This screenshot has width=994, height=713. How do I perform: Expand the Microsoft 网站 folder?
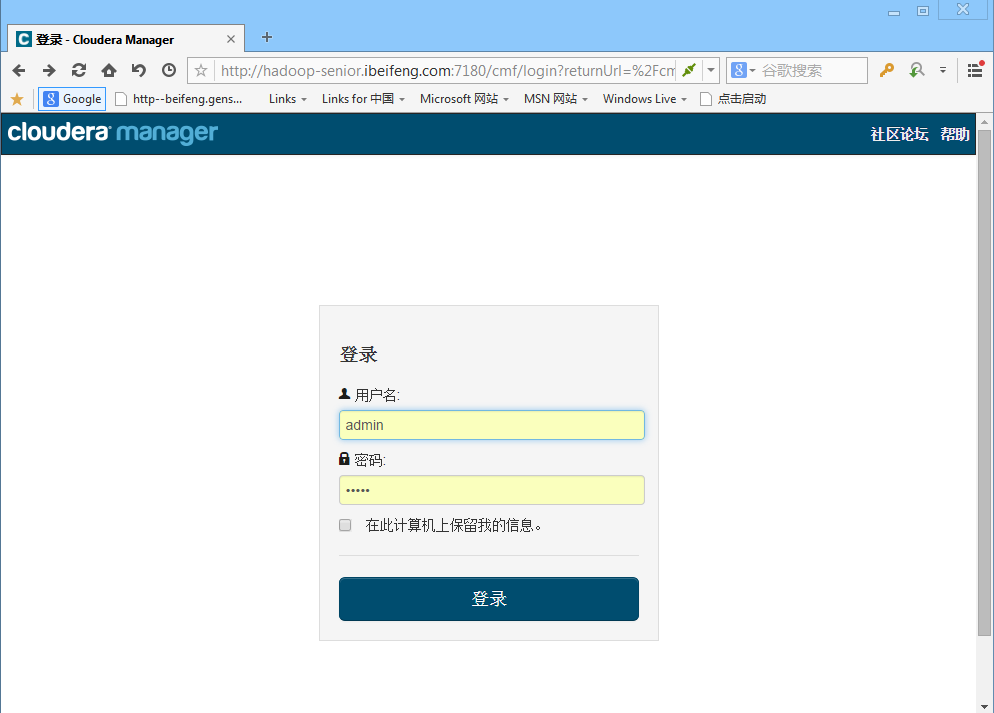[x=464, y=99]
